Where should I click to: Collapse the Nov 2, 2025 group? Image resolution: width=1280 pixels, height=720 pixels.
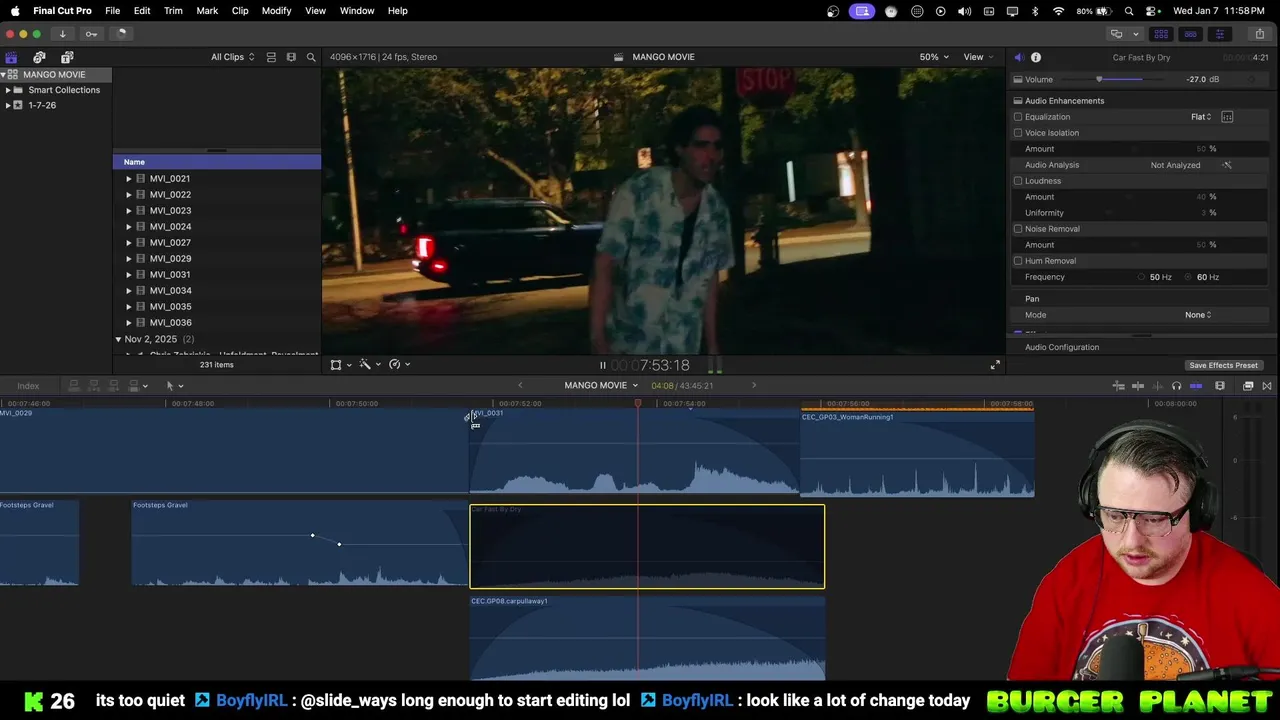pyautogui.click(x=118, y=339)
